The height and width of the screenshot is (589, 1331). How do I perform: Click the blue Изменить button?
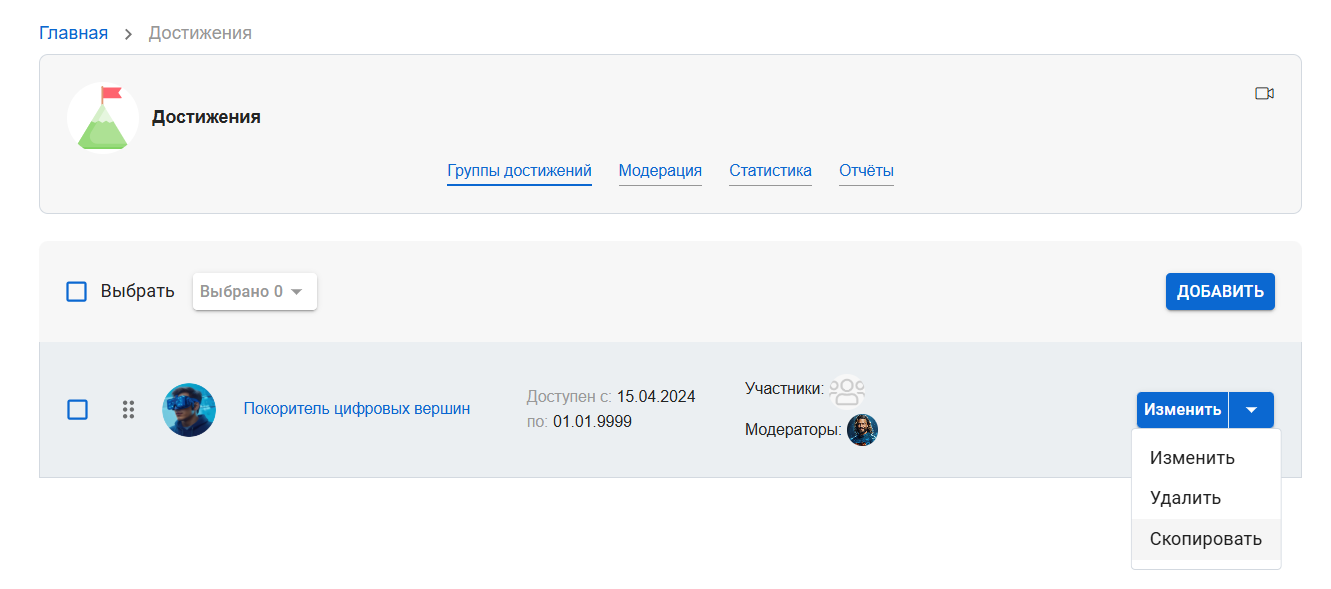1183,410
